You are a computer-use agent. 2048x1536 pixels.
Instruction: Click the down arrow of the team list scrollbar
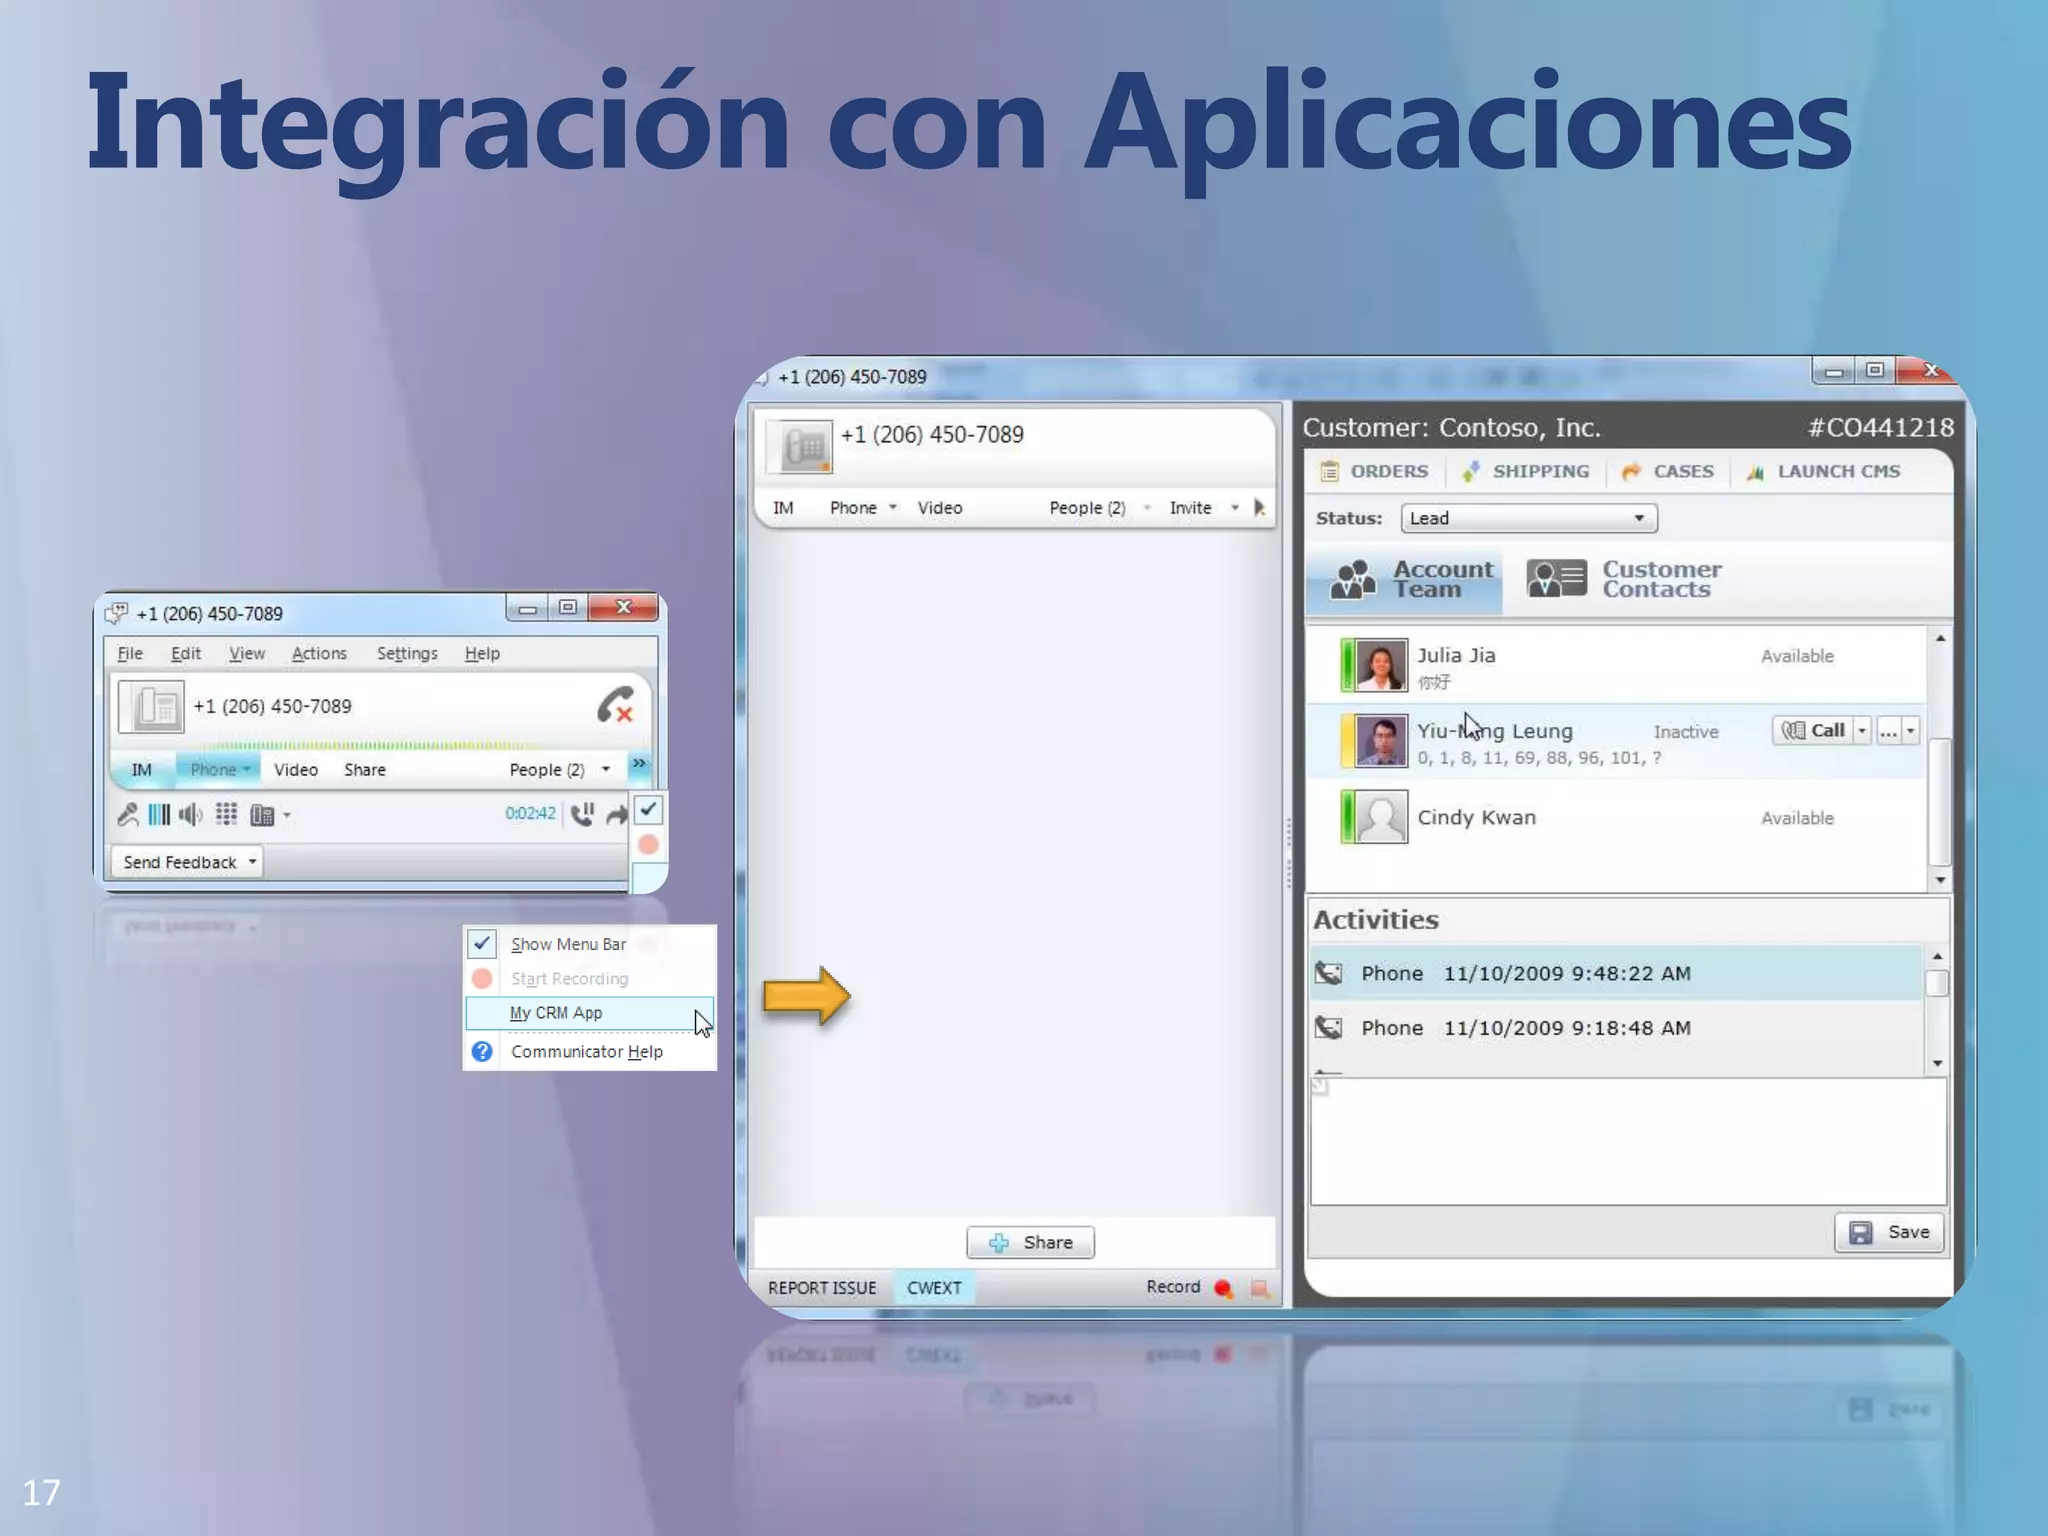click(x=1940, y=880)
